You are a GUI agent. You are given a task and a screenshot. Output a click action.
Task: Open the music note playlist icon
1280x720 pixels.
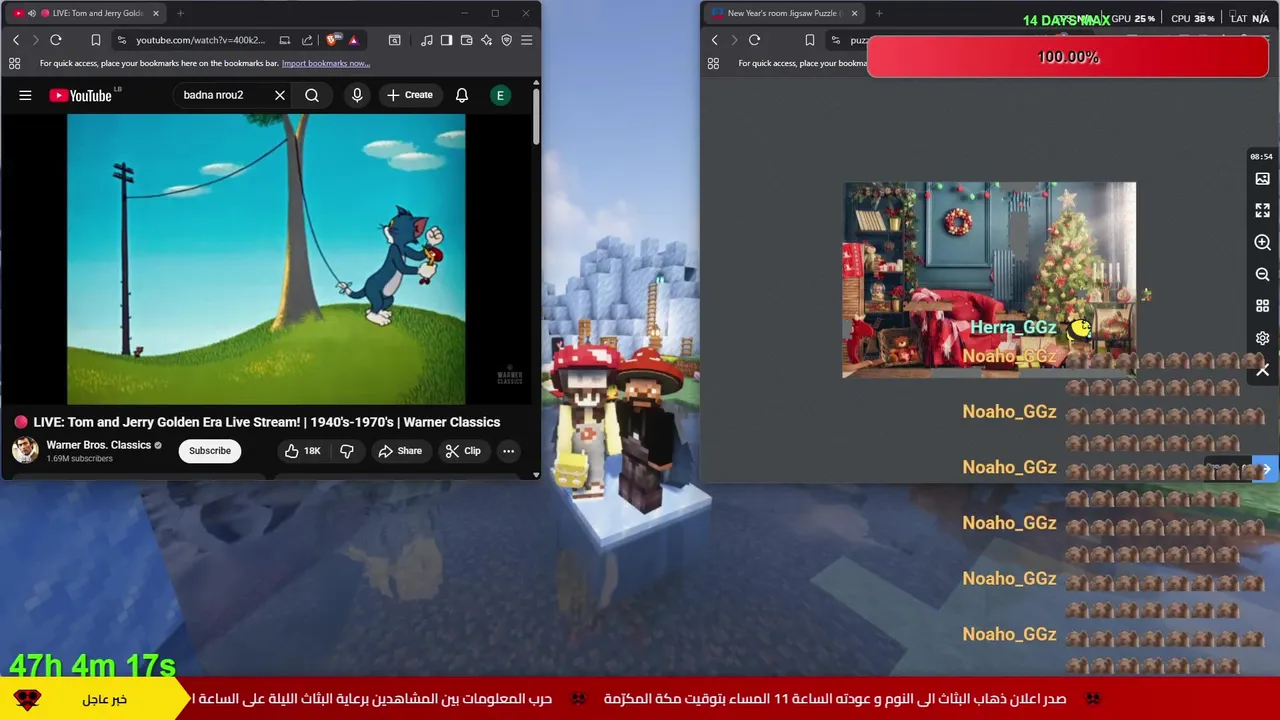(x=427, y=40)
